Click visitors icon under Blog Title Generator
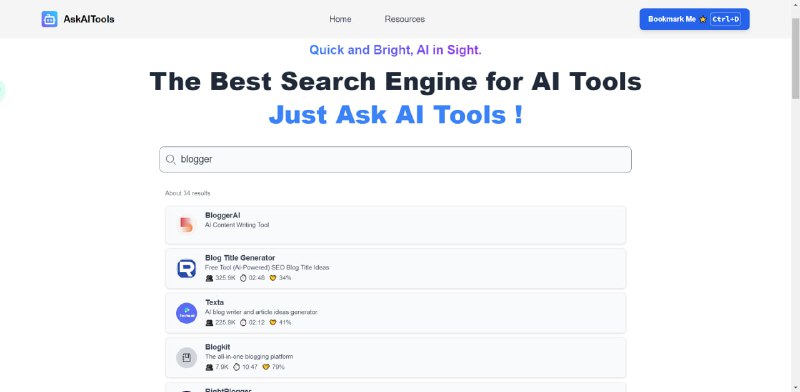Screen dimensions: 800x392 [x=209, y=278]
